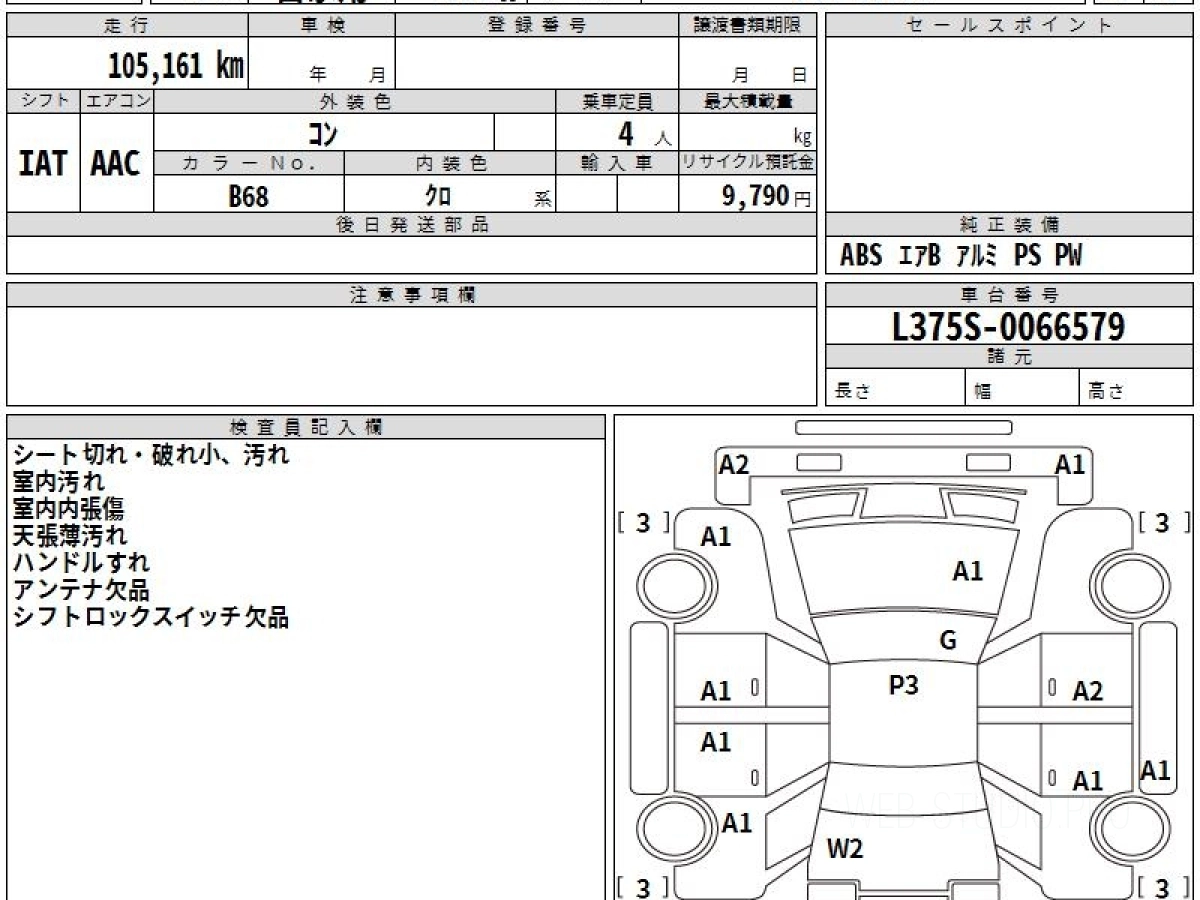Click the カラーNo. header
This screenshot has height=900, width=1200.
click(x=249, y=164)
